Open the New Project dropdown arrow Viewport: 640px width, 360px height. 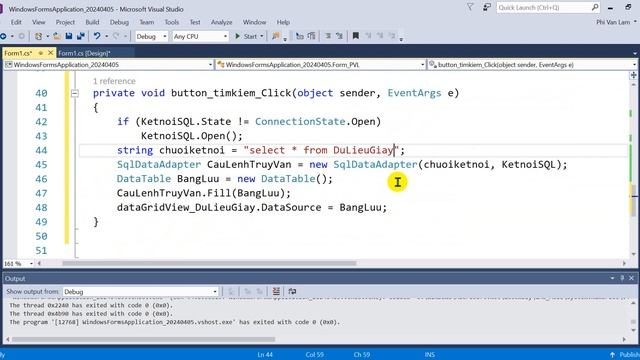47,36
